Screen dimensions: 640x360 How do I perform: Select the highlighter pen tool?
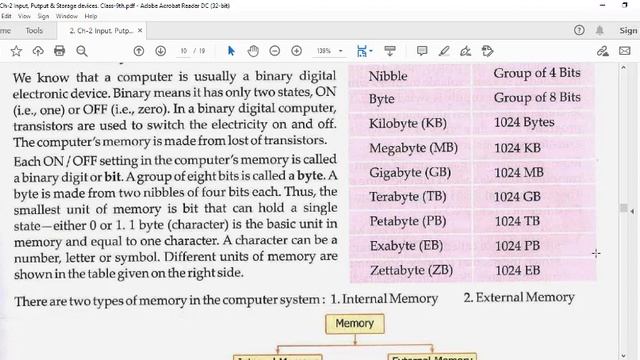pyautogui.click(x=444, y=51)
